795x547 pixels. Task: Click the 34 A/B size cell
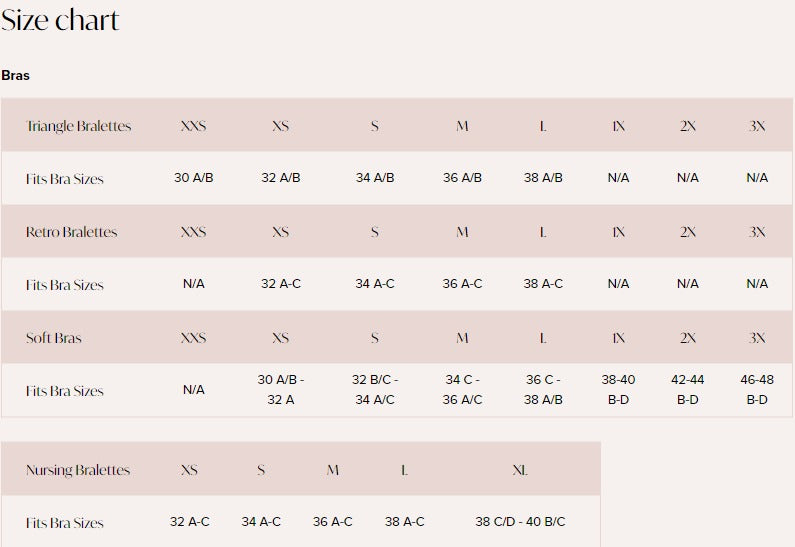pos(375,178)
